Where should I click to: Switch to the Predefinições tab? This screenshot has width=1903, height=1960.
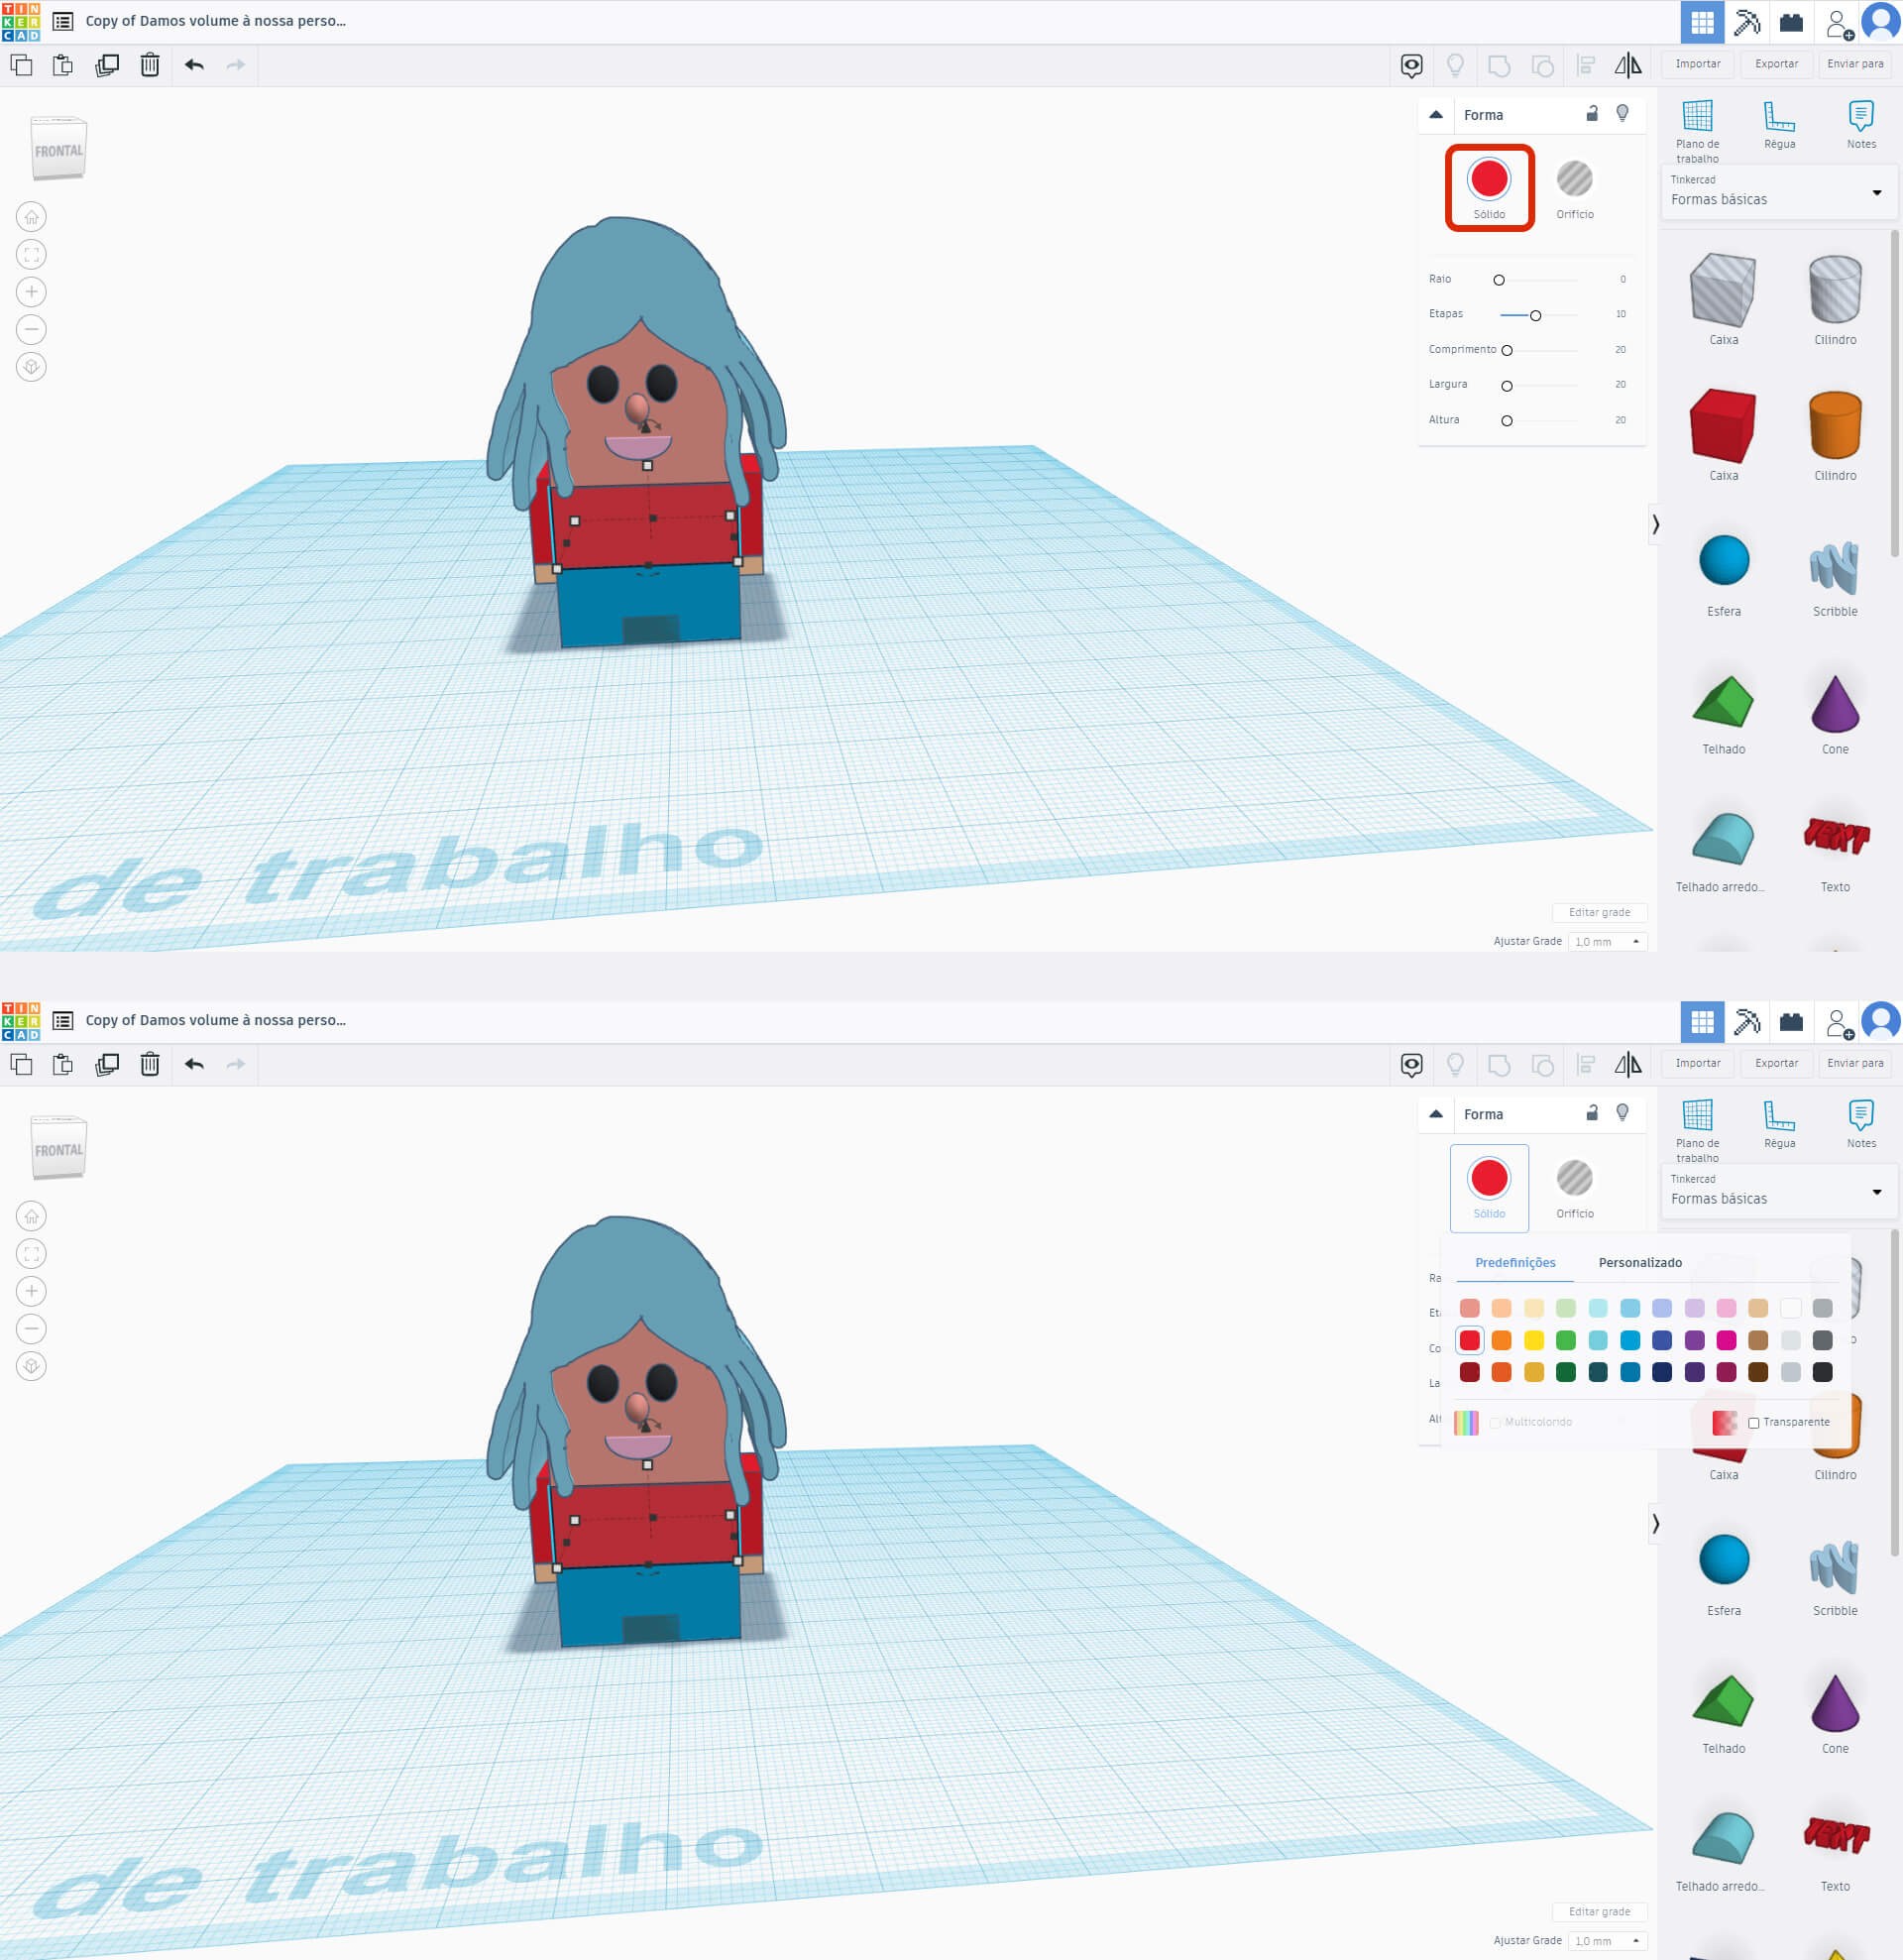1515,1263
